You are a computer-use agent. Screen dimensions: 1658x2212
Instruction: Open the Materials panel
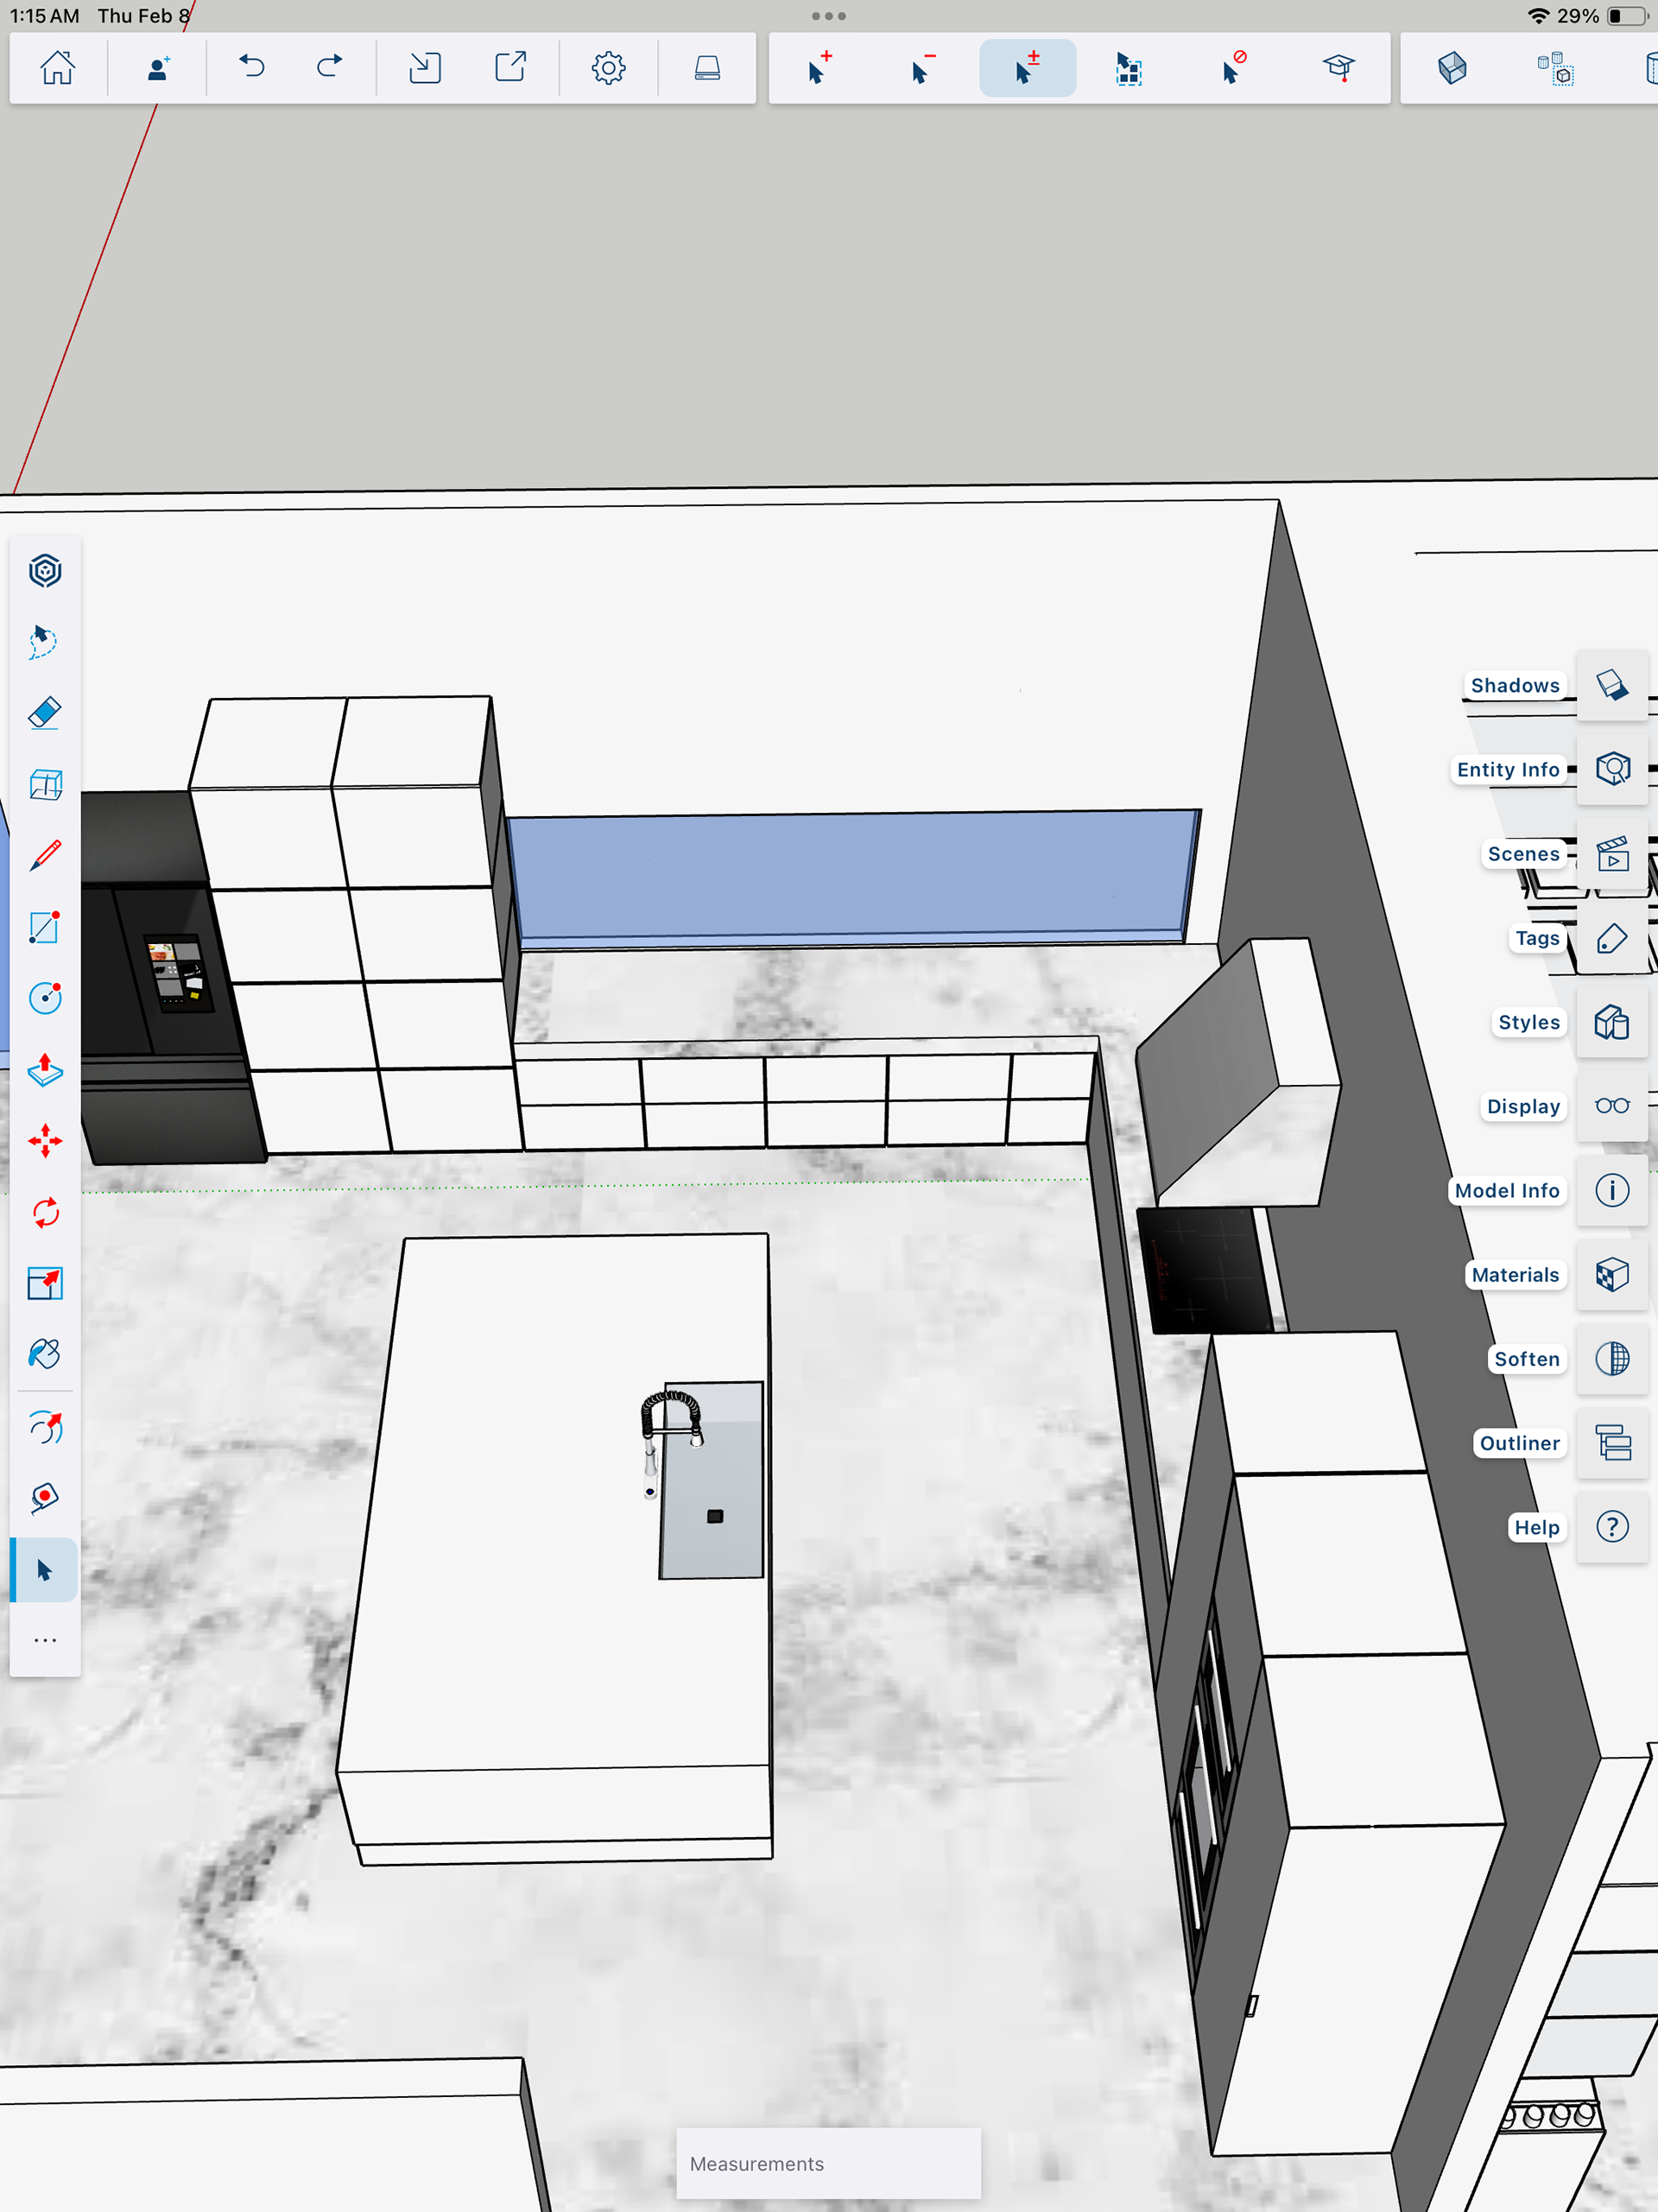point(1612,1275)
